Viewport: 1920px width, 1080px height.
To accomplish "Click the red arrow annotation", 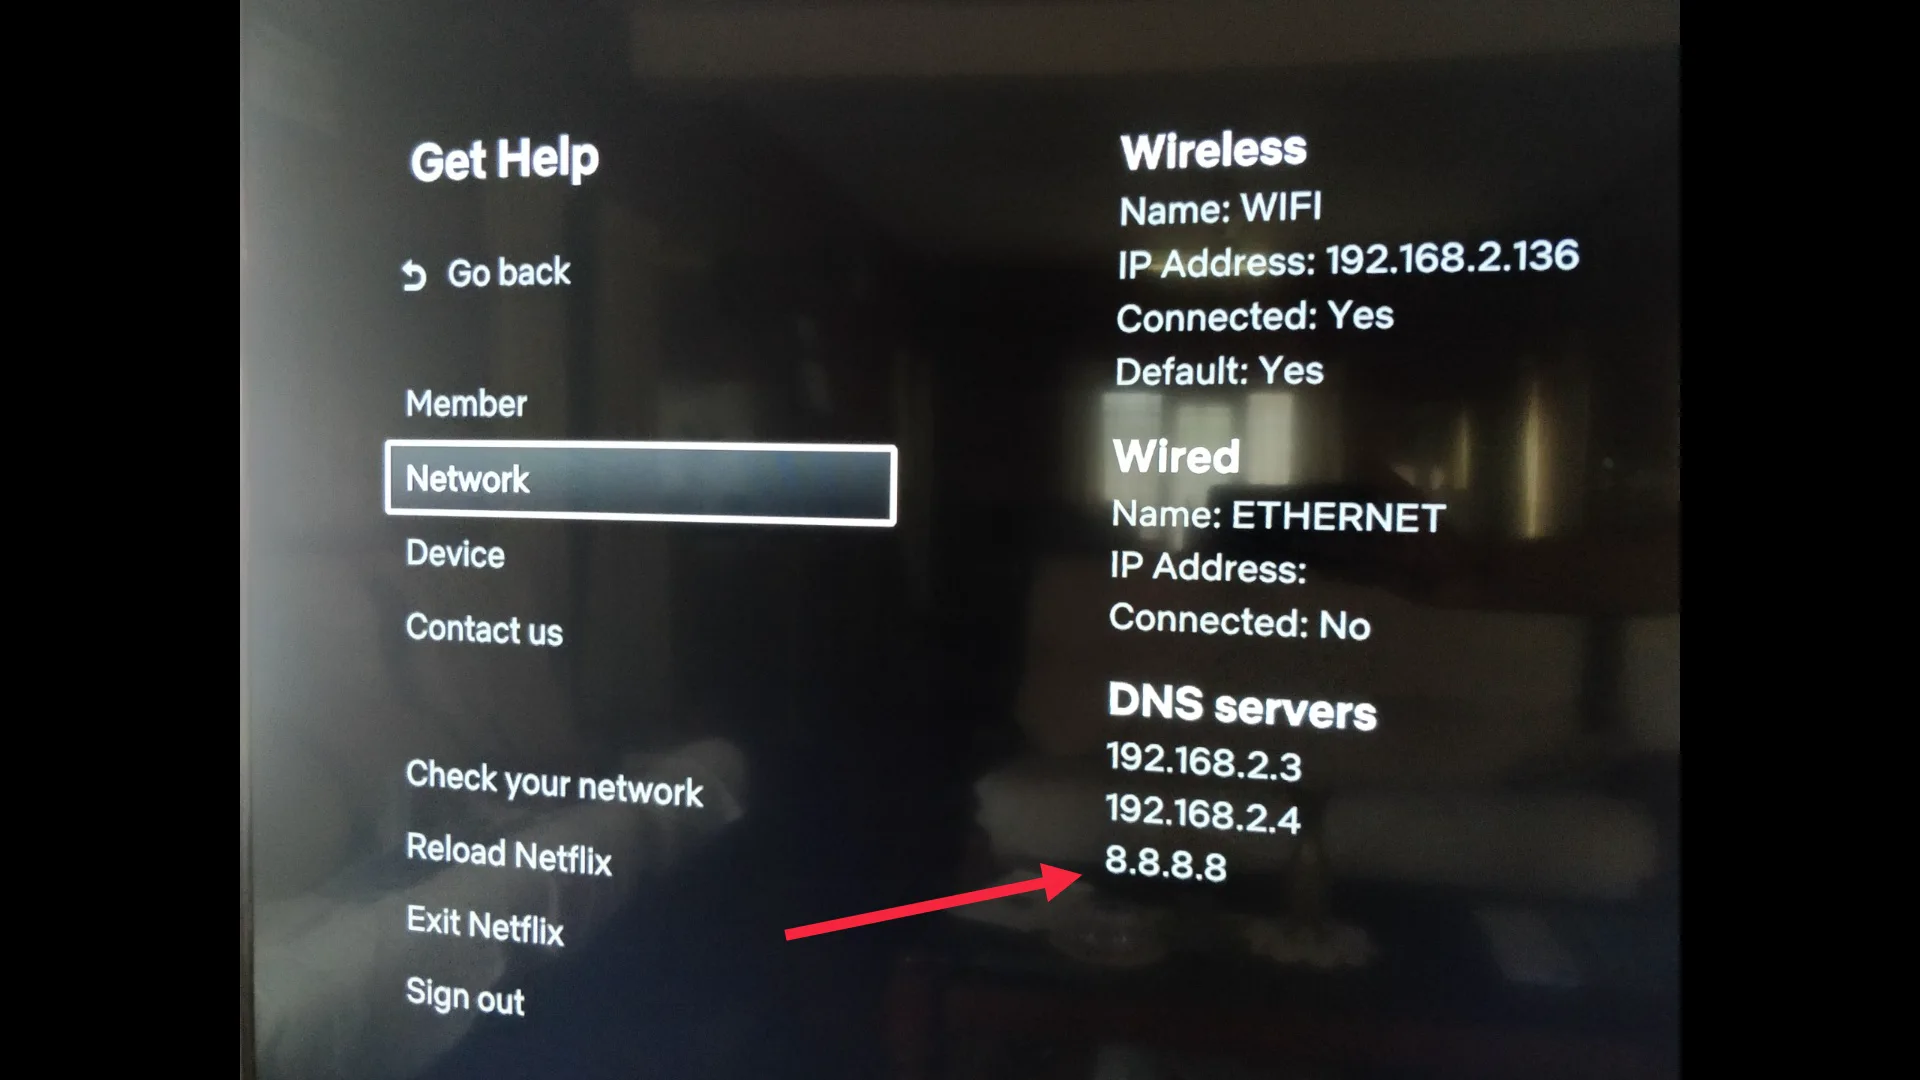I will (x=934, y=902).
